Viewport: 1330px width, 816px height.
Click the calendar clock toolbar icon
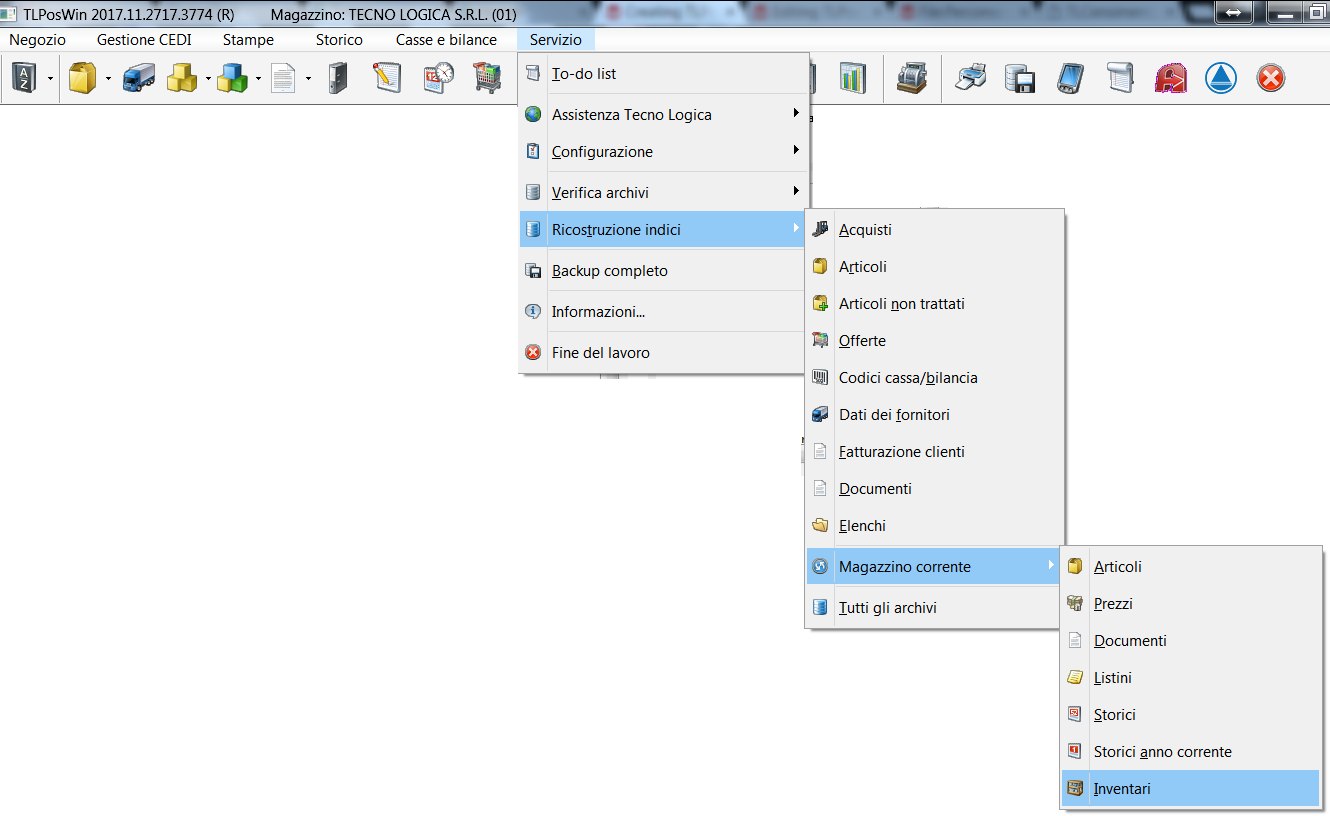click(x=438, y=79)
